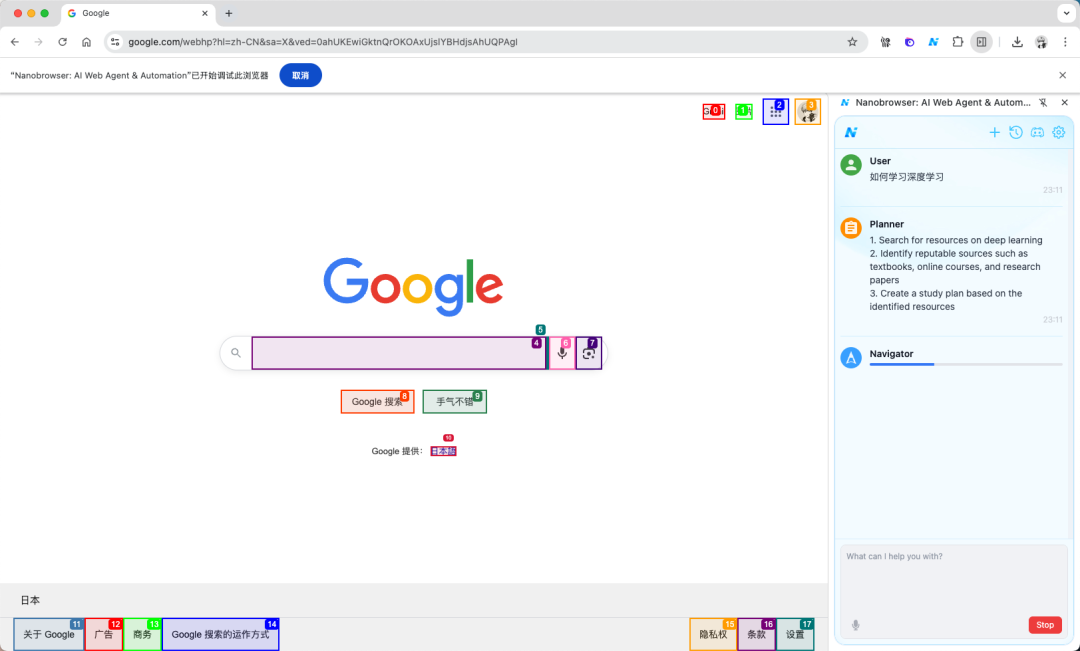Click the microphone icon in Nanobrowser input
Screen dimensions: 1080x651
(x=855, y=625)
